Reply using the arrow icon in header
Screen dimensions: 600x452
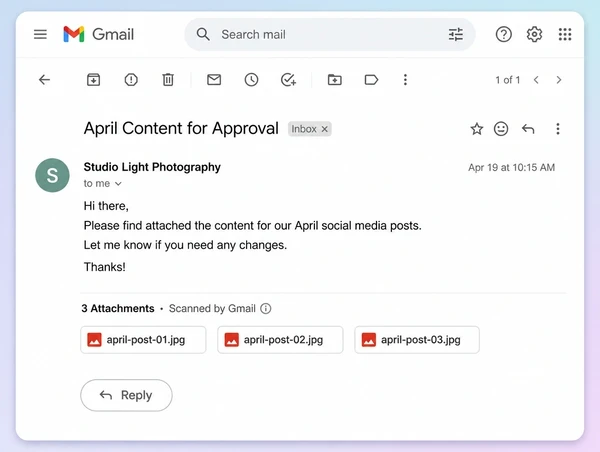point(528,129)
